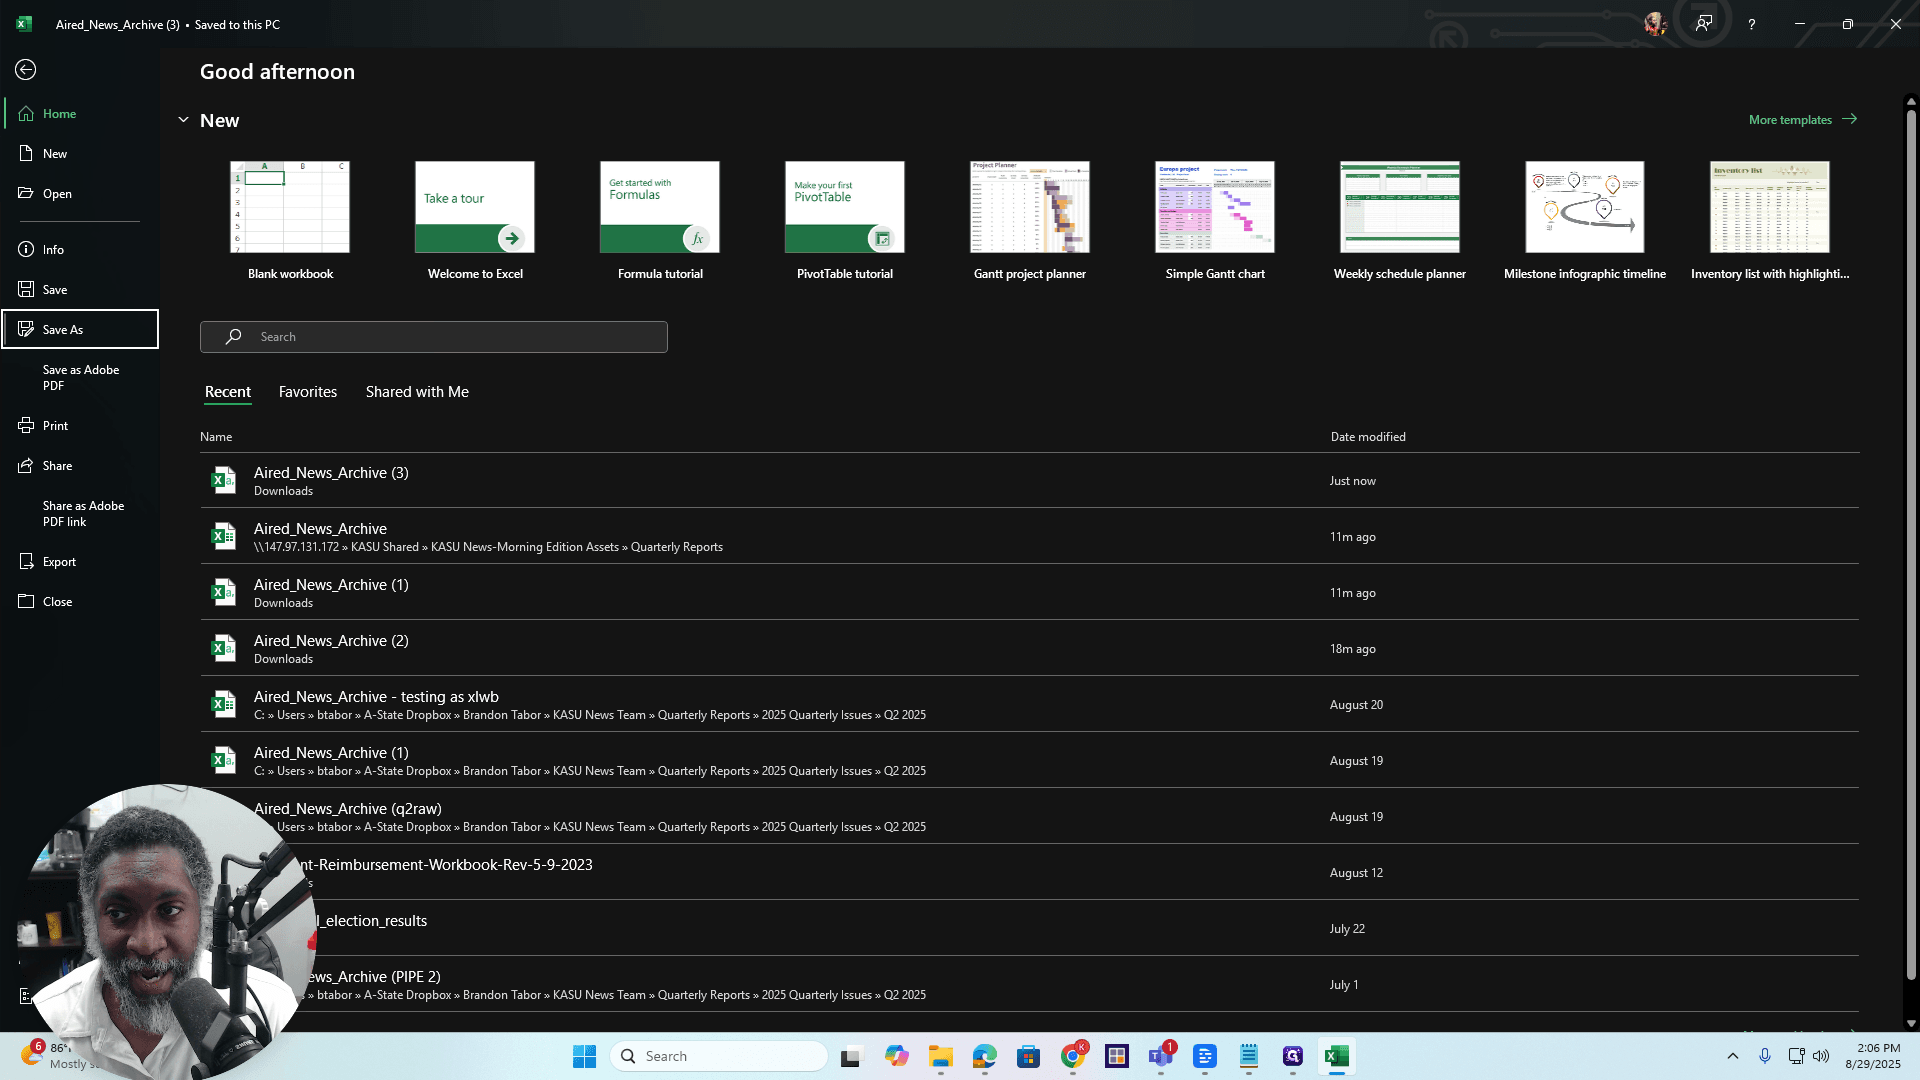1920x1080 pixels.
Task: Open the Home backstage page
Action: 80,114
